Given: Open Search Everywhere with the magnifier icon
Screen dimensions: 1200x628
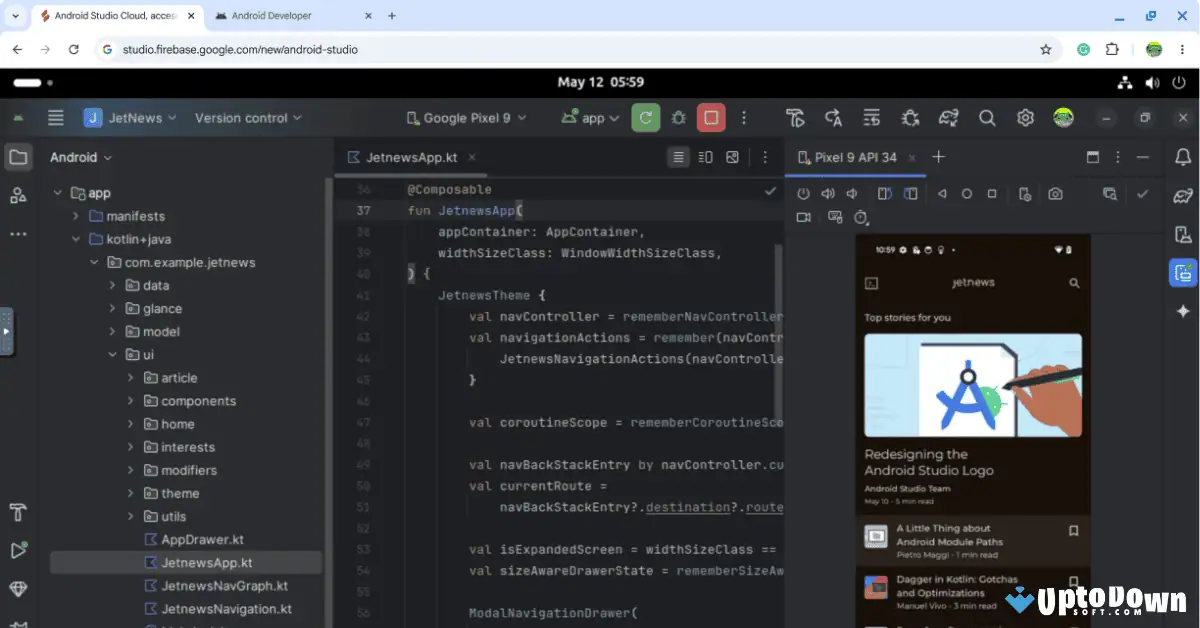Looking at the screenshot, I should [987, 117].
